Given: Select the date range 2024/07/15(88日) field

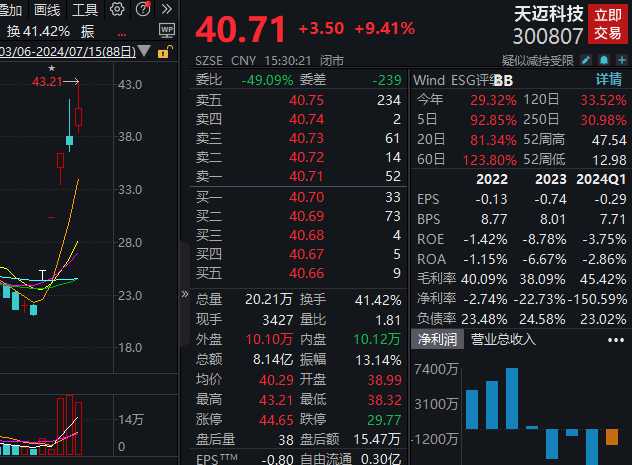Looking at the screenshot, I should pyautogui.click(x=68, y=52).
